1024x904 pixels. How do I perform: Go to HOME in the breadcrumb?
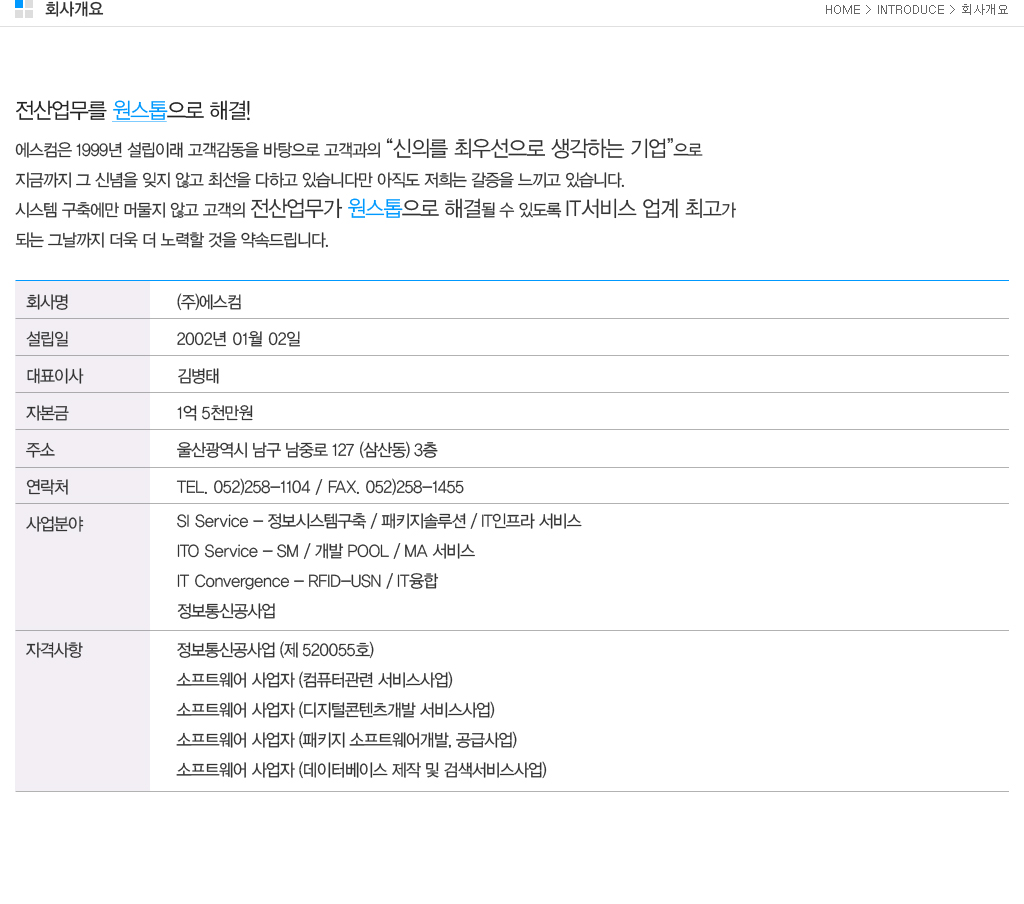coord(842,10)
